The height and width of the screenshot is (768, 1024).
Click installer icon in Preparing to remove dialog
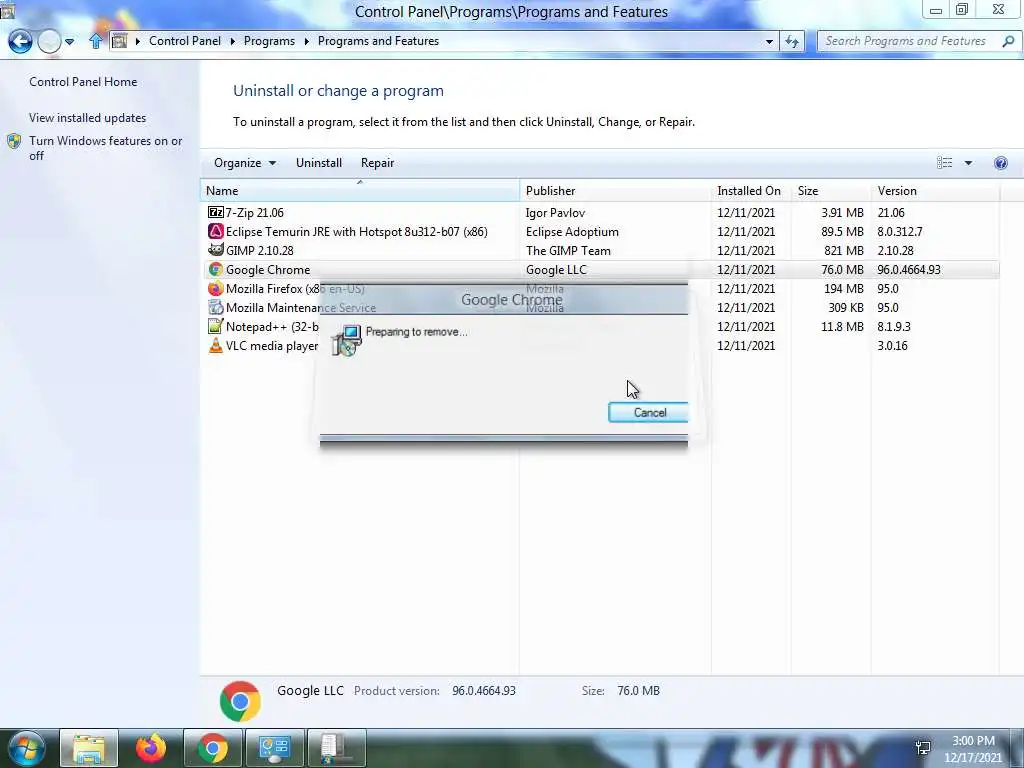(x=346, y=340)
